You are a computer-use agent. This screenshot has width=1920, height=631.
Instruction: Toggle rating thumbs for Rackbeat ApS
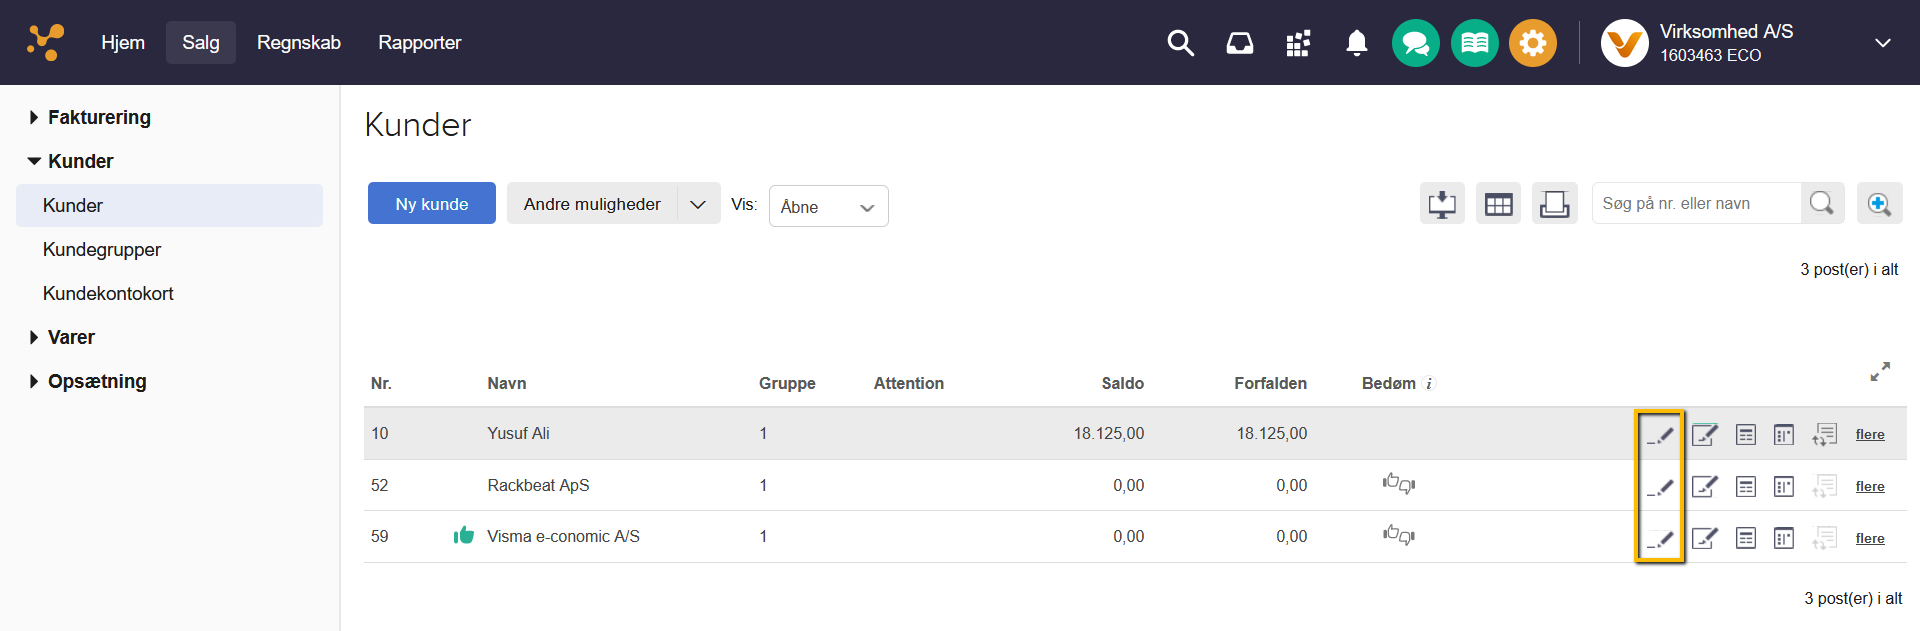tap(1398, 485)
